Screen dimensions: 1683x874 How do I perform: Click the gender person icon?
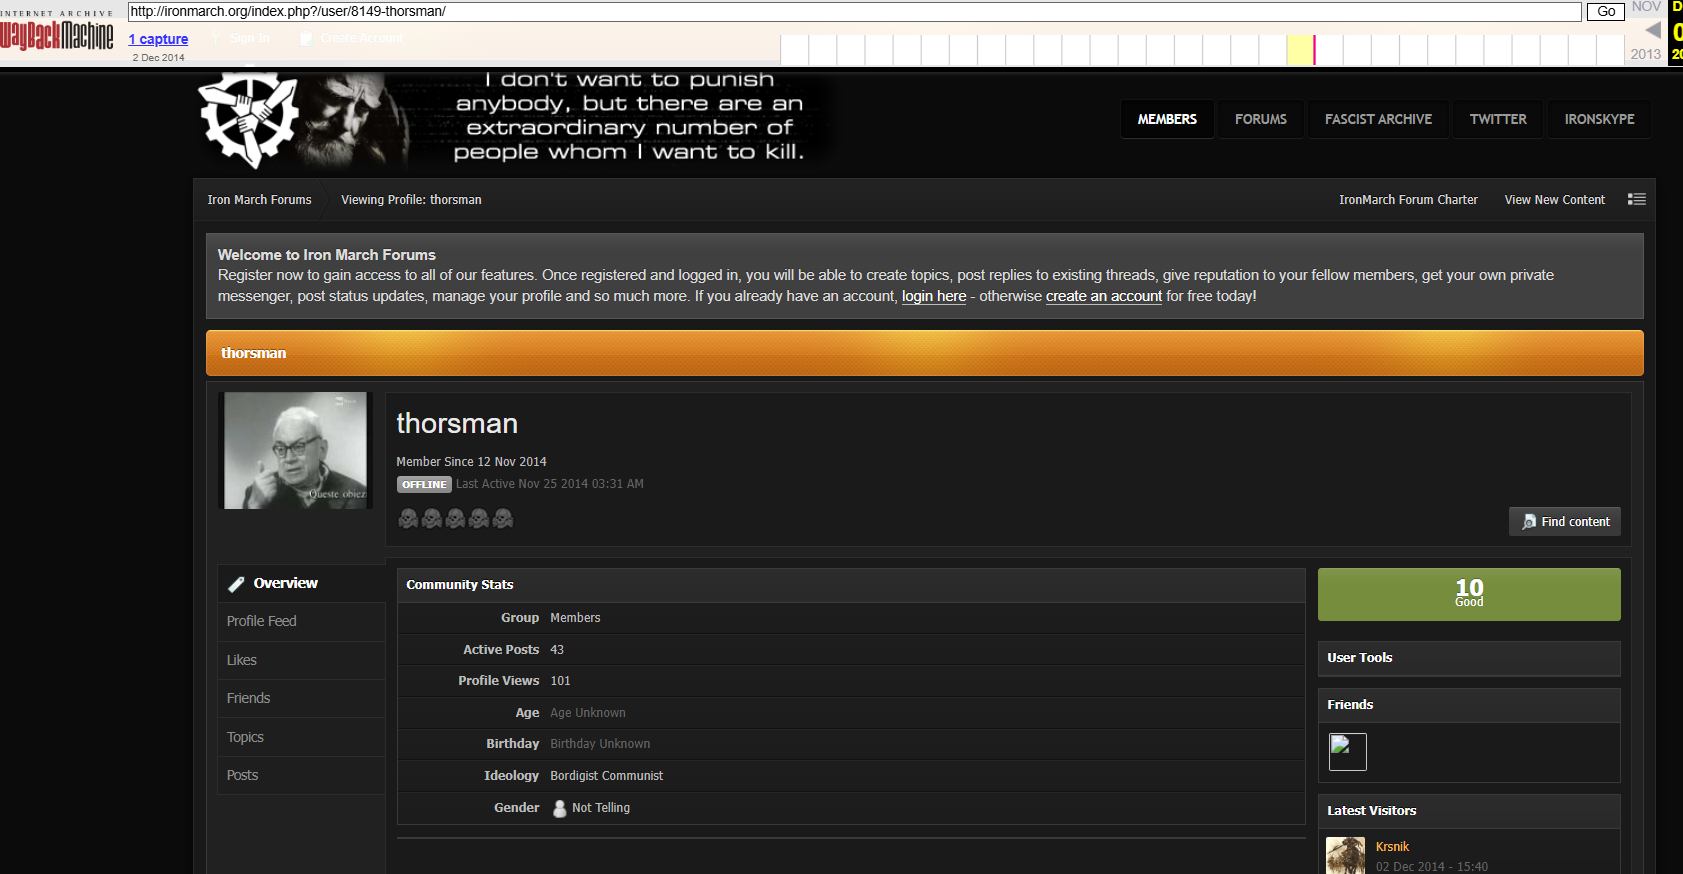coord(559,808)
